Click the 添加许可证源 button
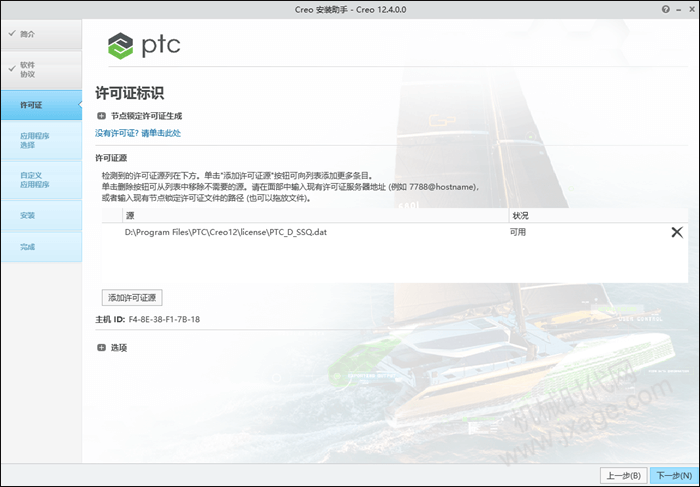The width and height of the screenshot is (700, 487). (x=132, y=298)
